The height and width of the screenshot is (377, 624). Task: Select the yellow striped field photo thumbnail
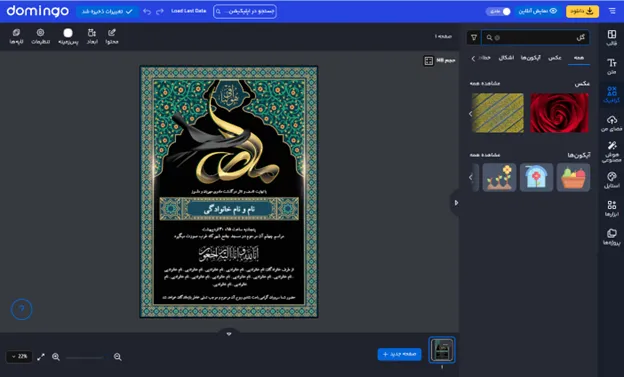pos(497,113)
